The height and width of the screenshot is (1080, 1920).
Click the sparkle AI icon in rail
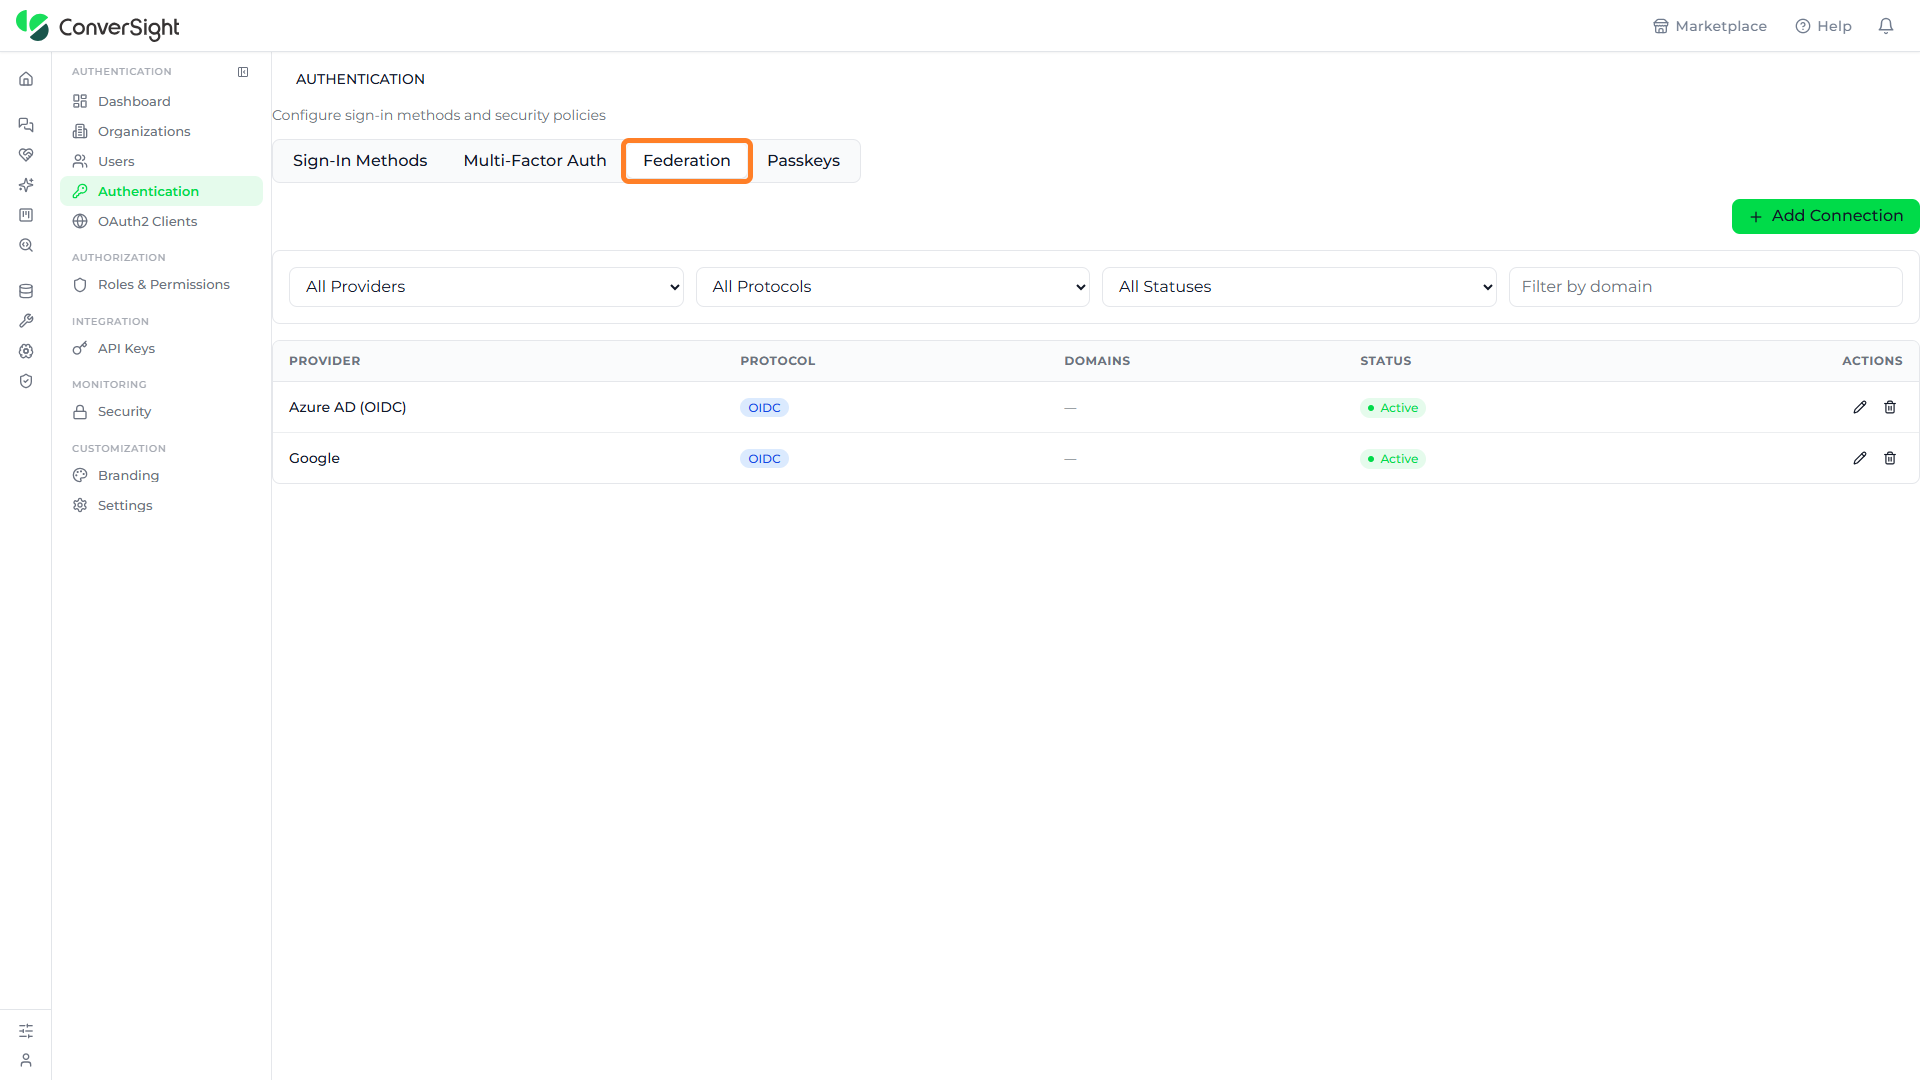point(26,185)
